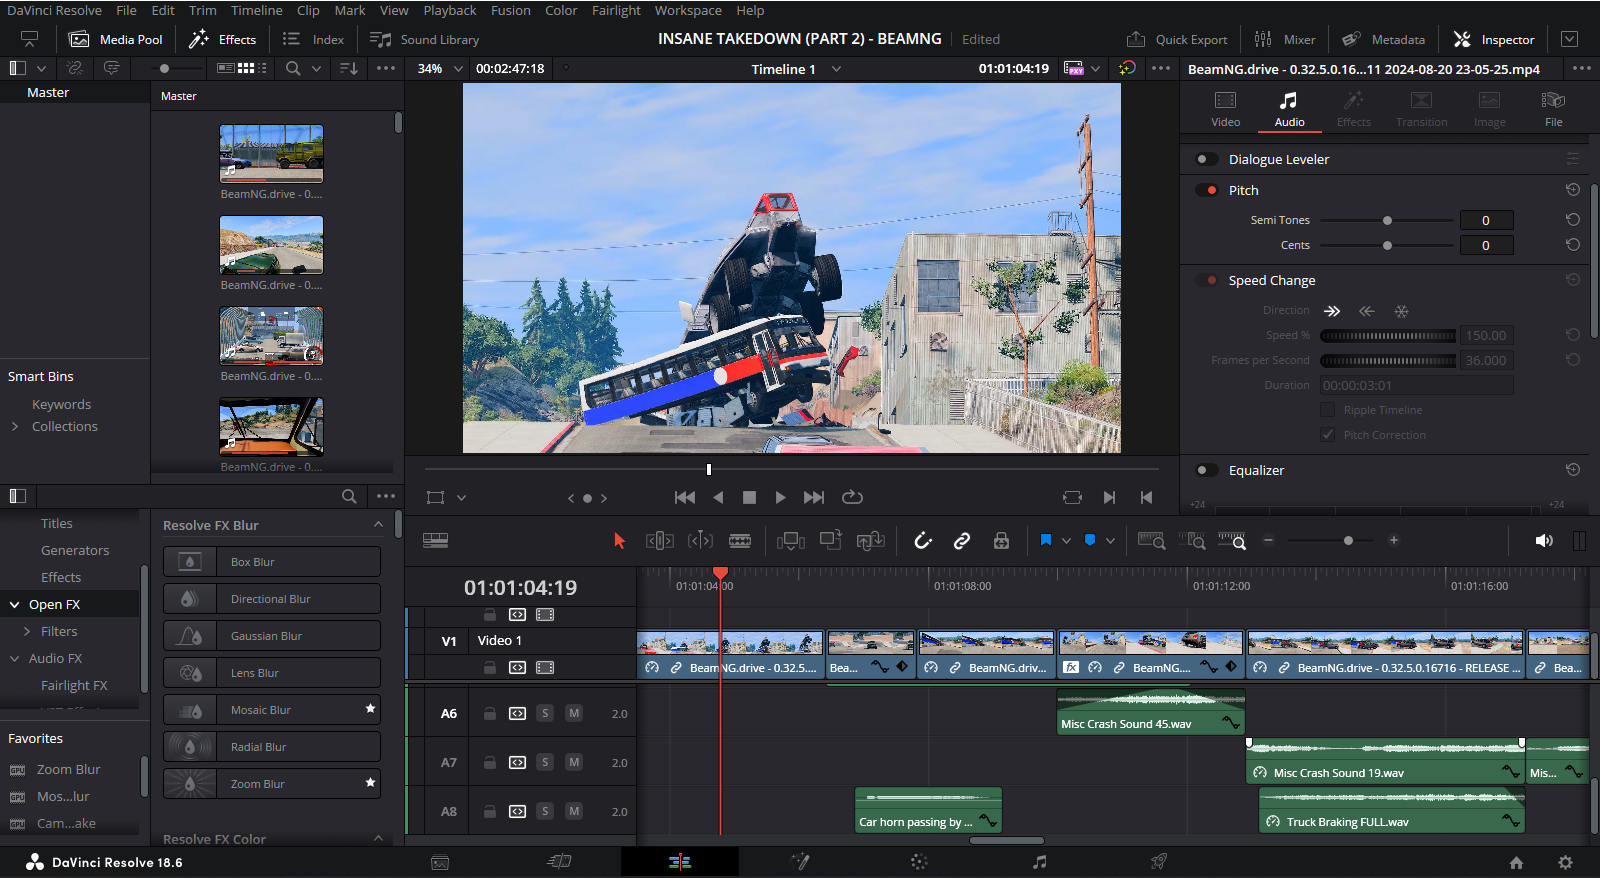Viewport: 1600px width, 878px height.
Task: Mute audio track A6
Action: pos(574,713)
